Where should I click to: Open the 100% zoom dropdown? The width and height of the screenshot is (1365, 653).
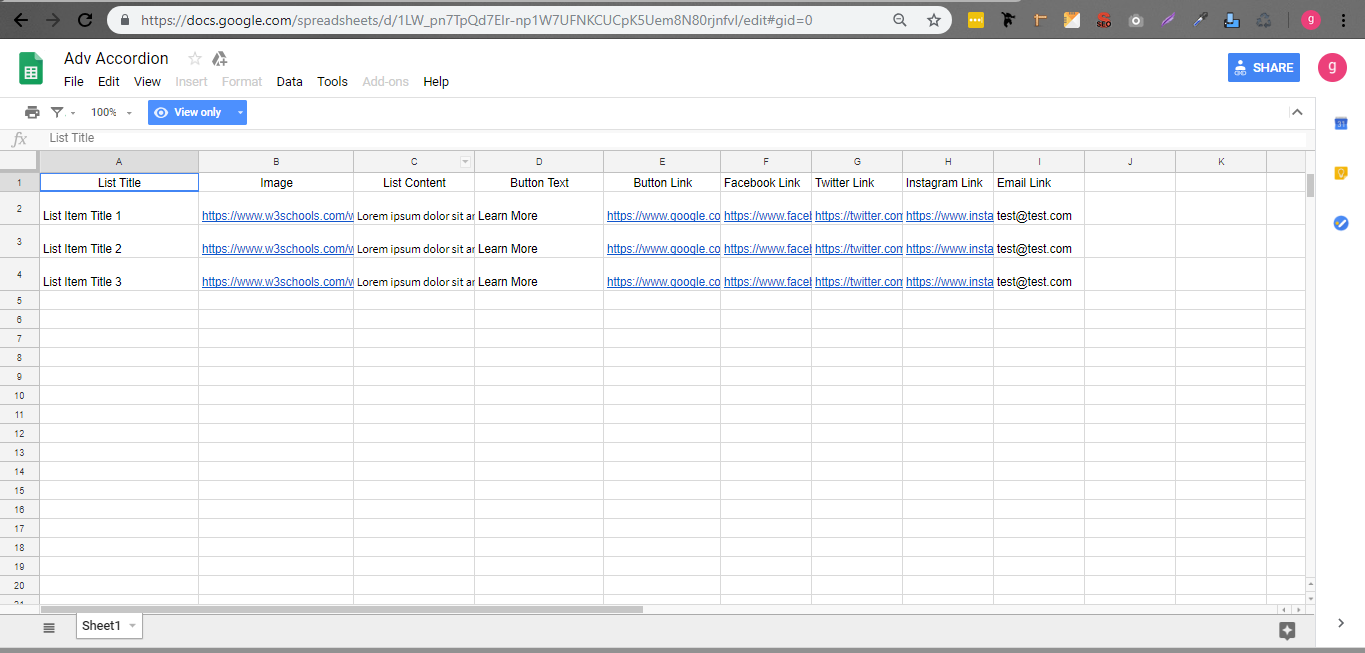111,112
